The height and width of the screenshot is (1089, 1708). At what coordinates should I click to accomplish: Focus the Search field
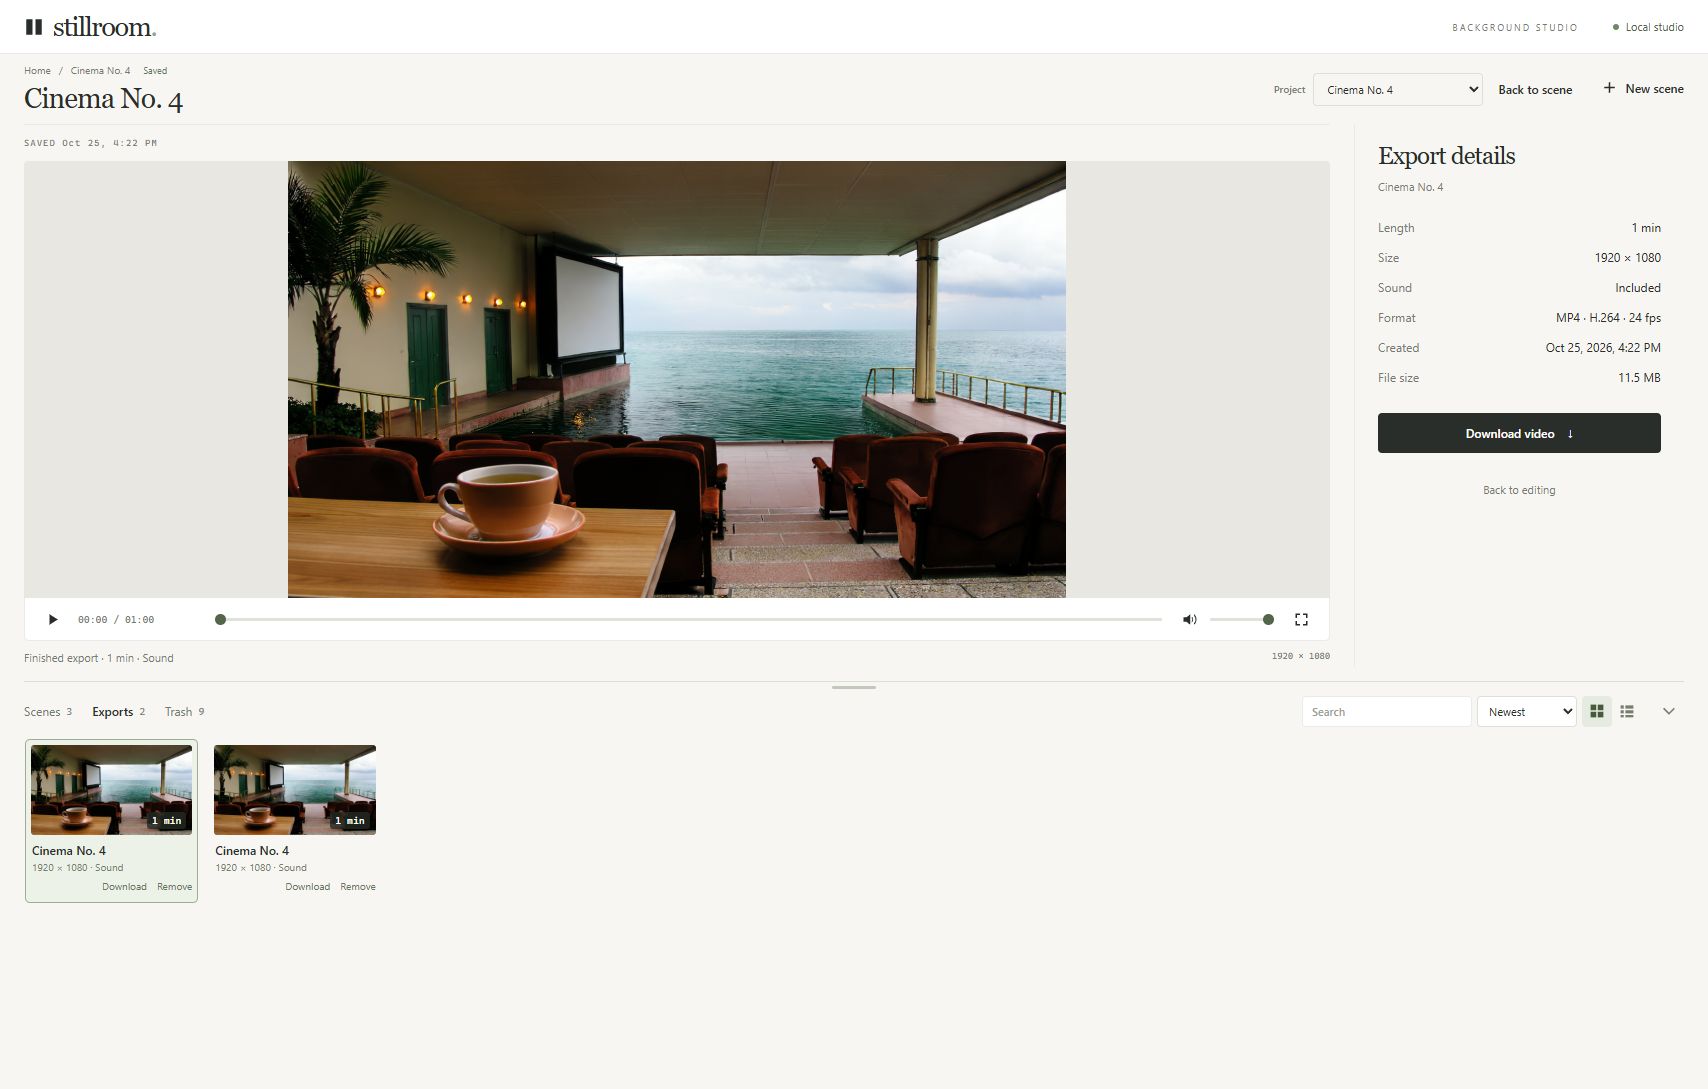tap(1386, 712)
